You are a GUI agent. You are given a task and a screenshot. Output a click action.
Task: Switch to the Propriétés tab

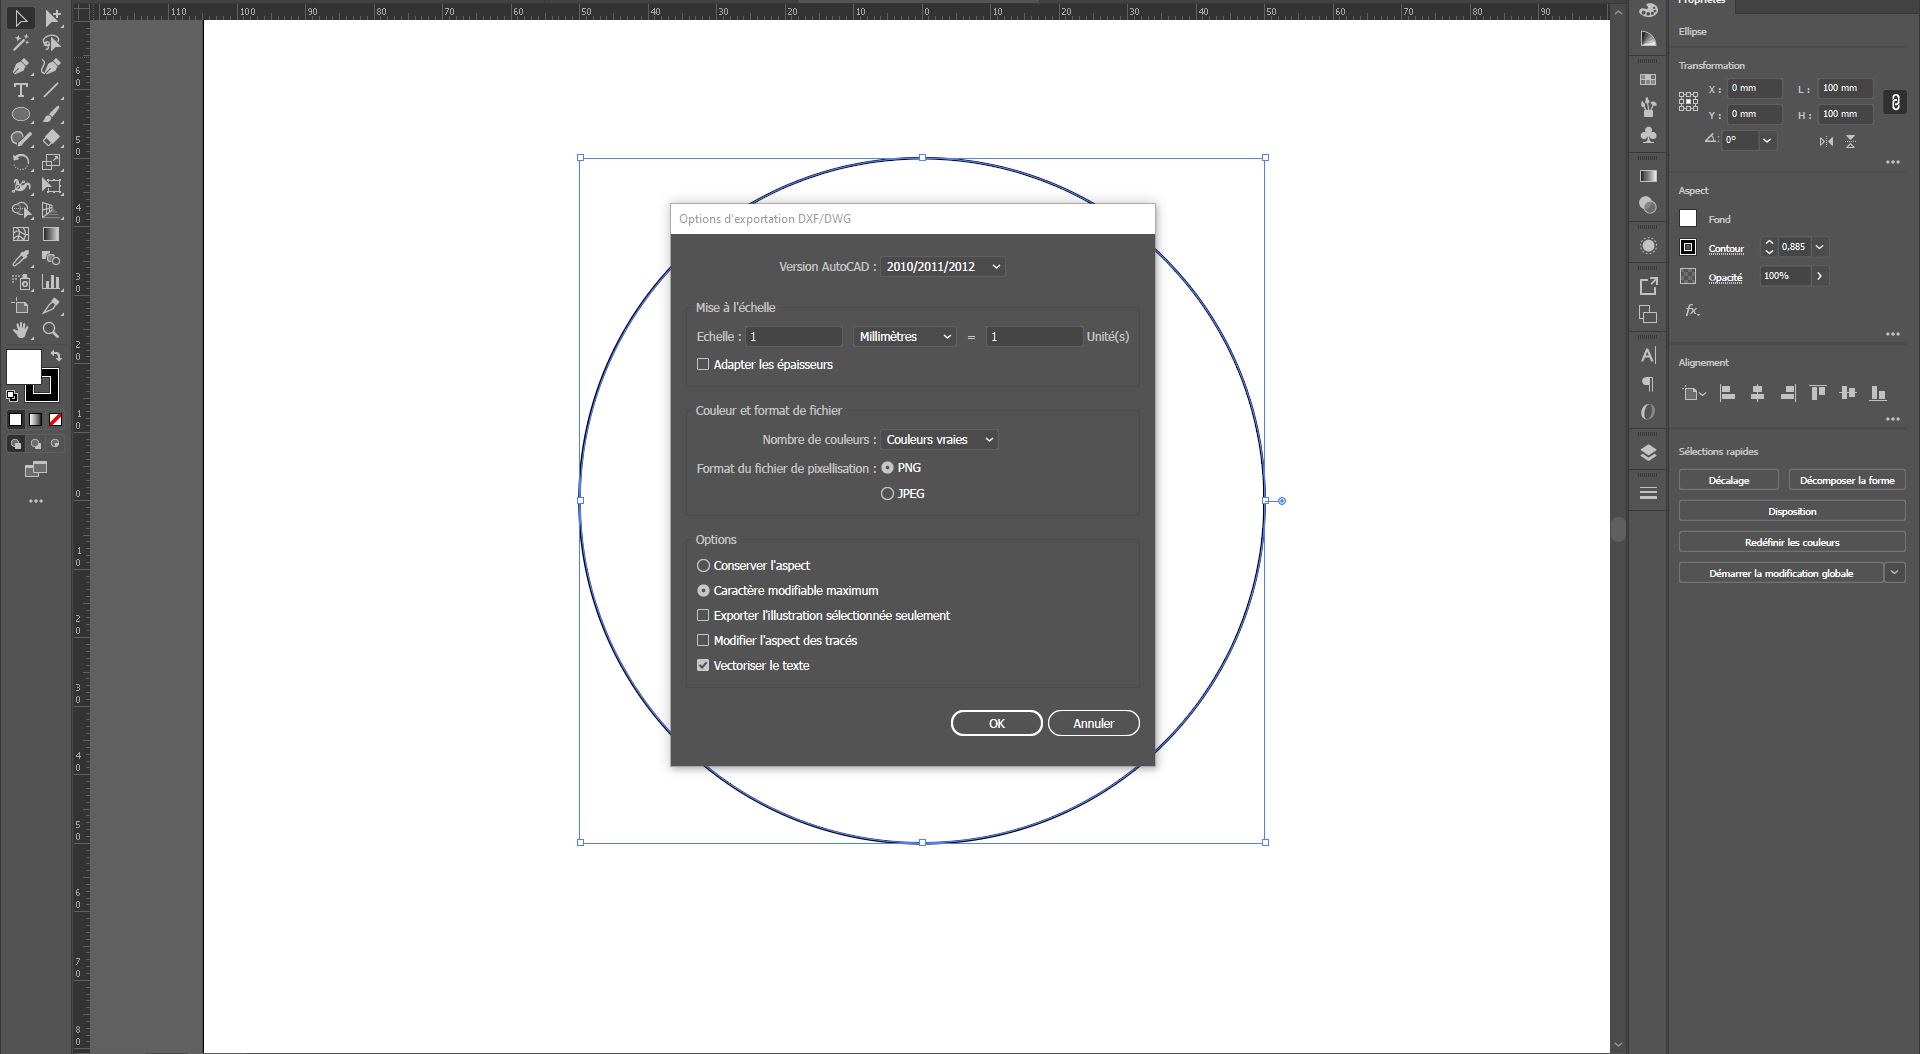1702,3
